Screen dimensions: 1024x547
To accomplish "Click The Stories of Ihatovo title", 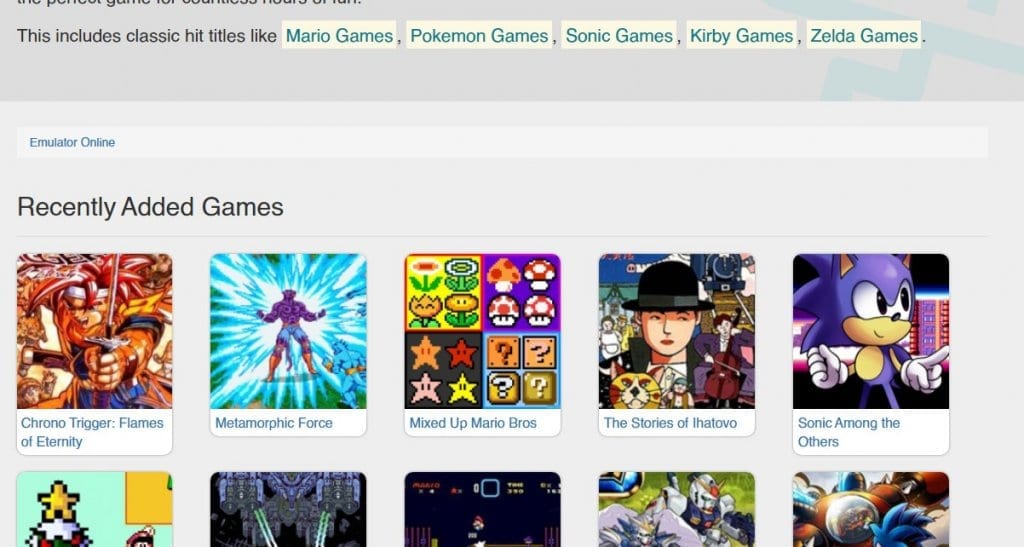I will [670, 423].
